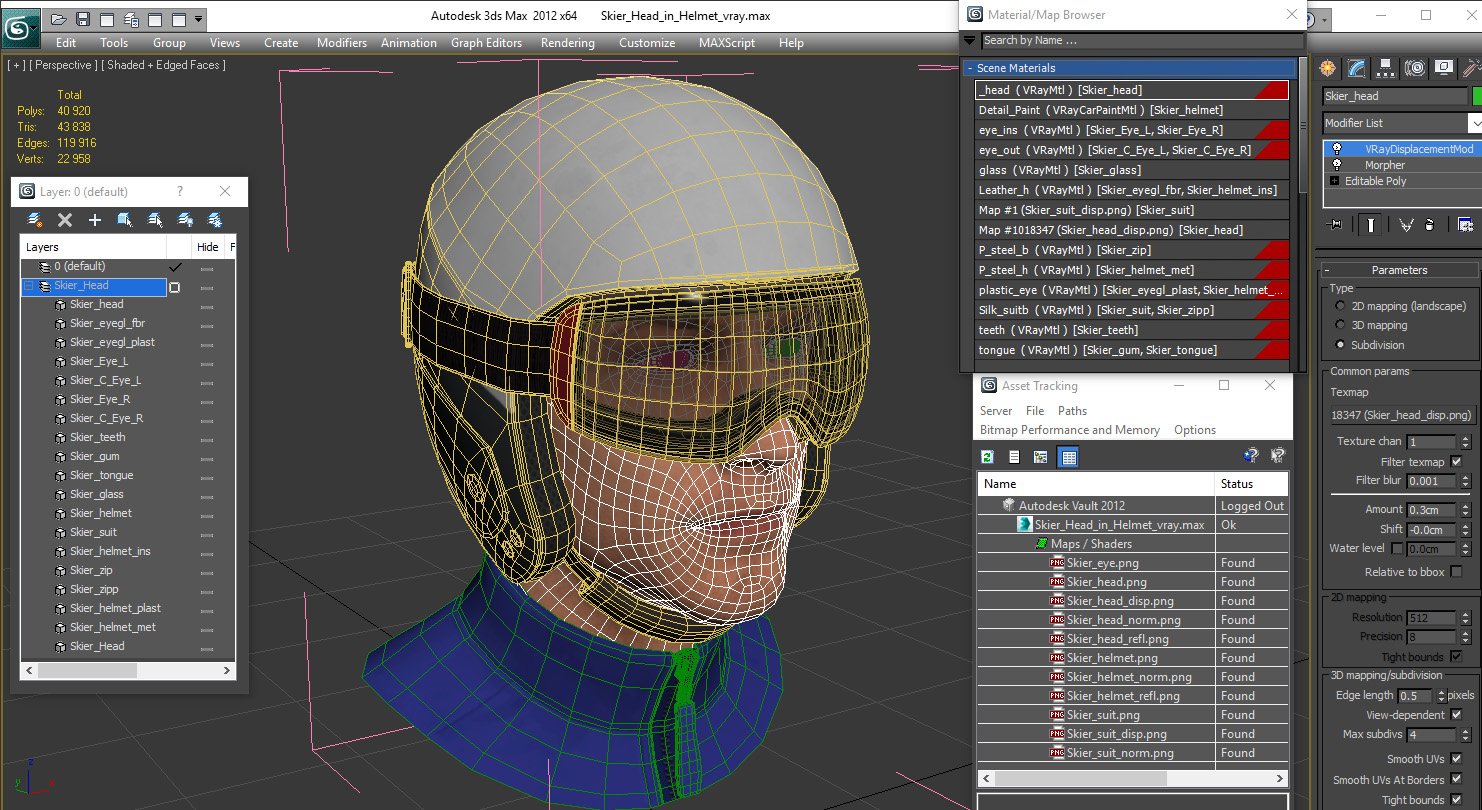Click Configure Modifier Sets icon
This screenshot has height=810, width=1482.
coord(1465,225)
